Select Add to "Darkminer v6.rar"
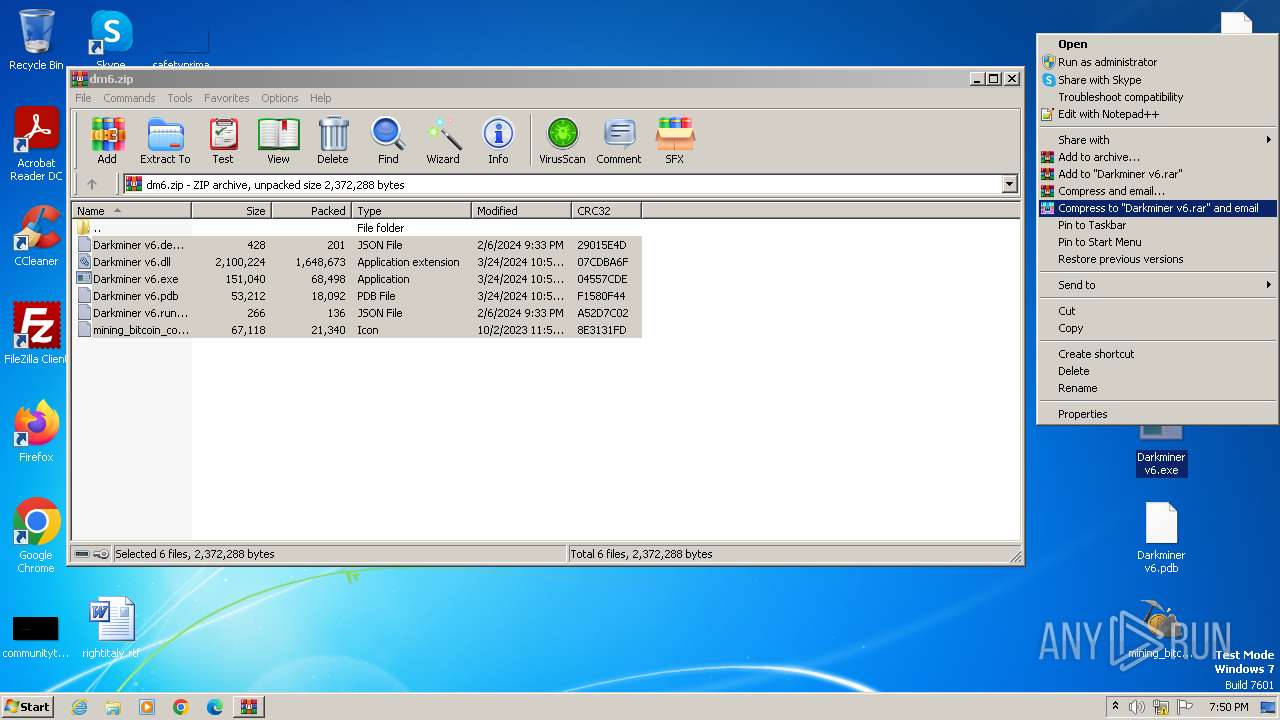Screen dimensions: 1280x720 pyautogui.click(x=1157, y=174)
